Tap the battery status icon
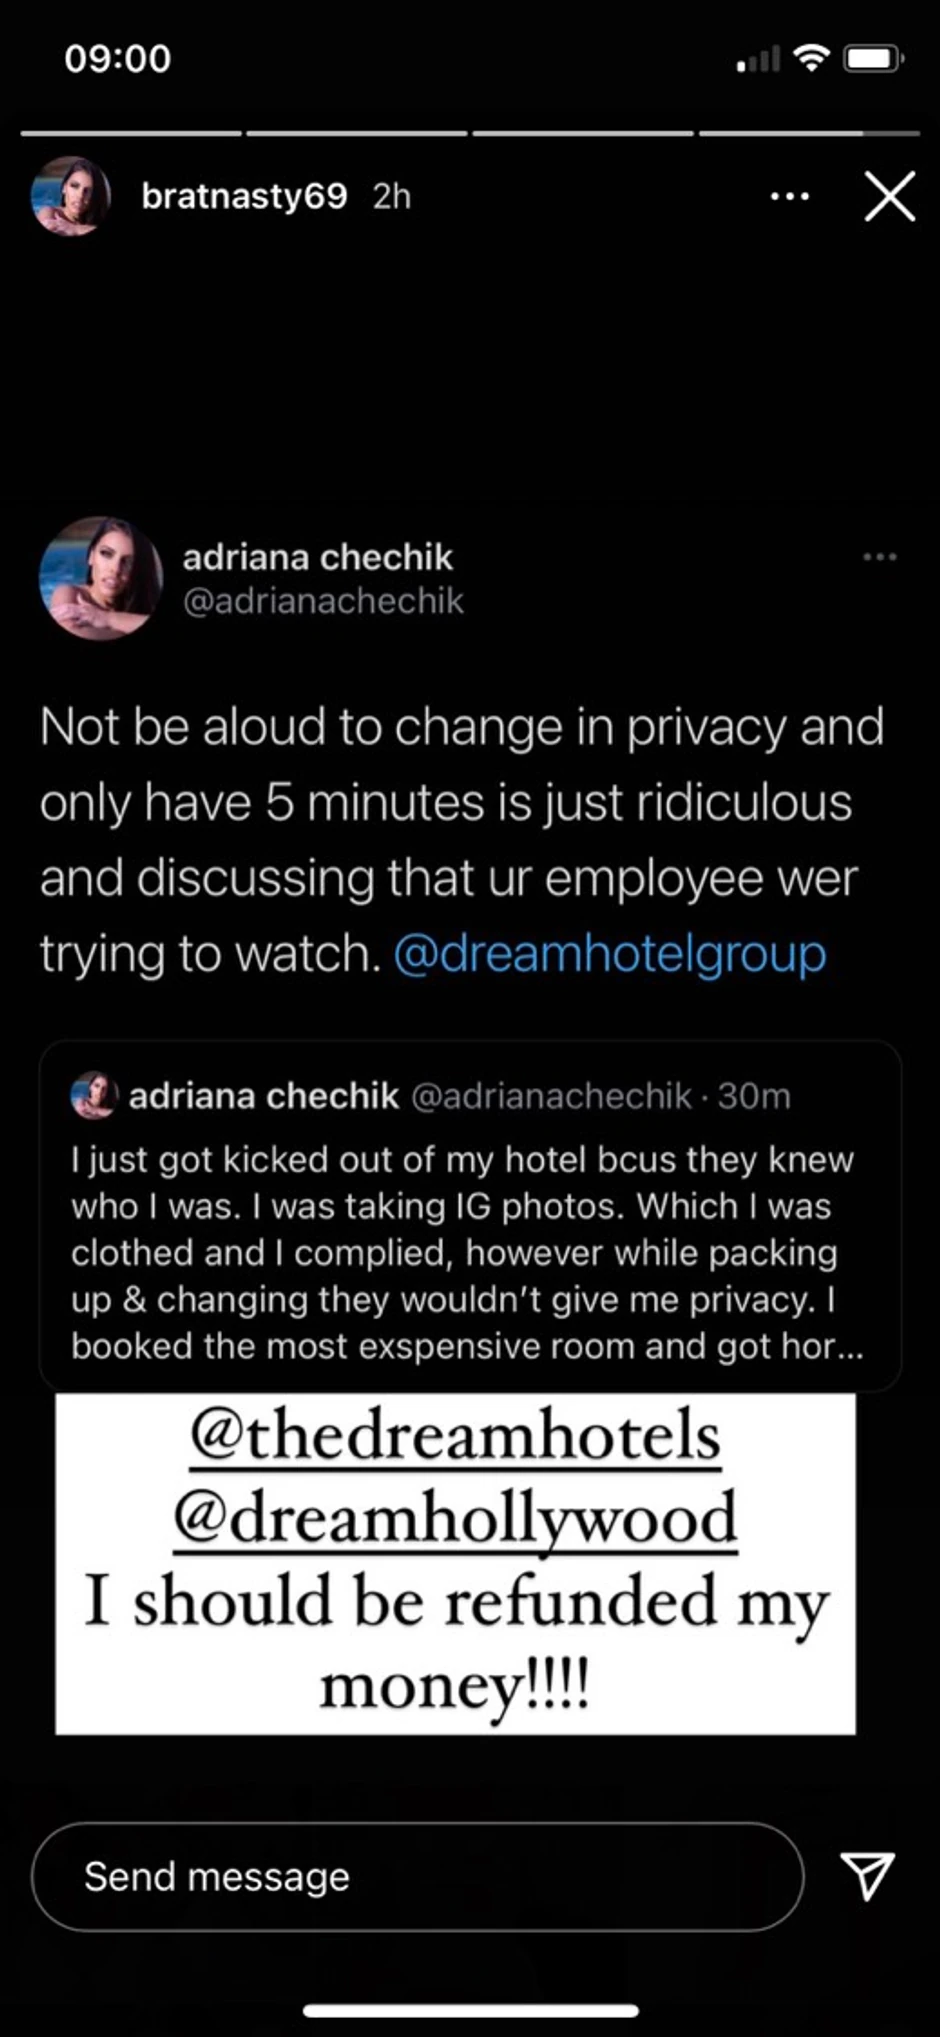Image resolution: width=940 pixels, height=2037 pixels. pyautogui.click(x=874, y=59)
